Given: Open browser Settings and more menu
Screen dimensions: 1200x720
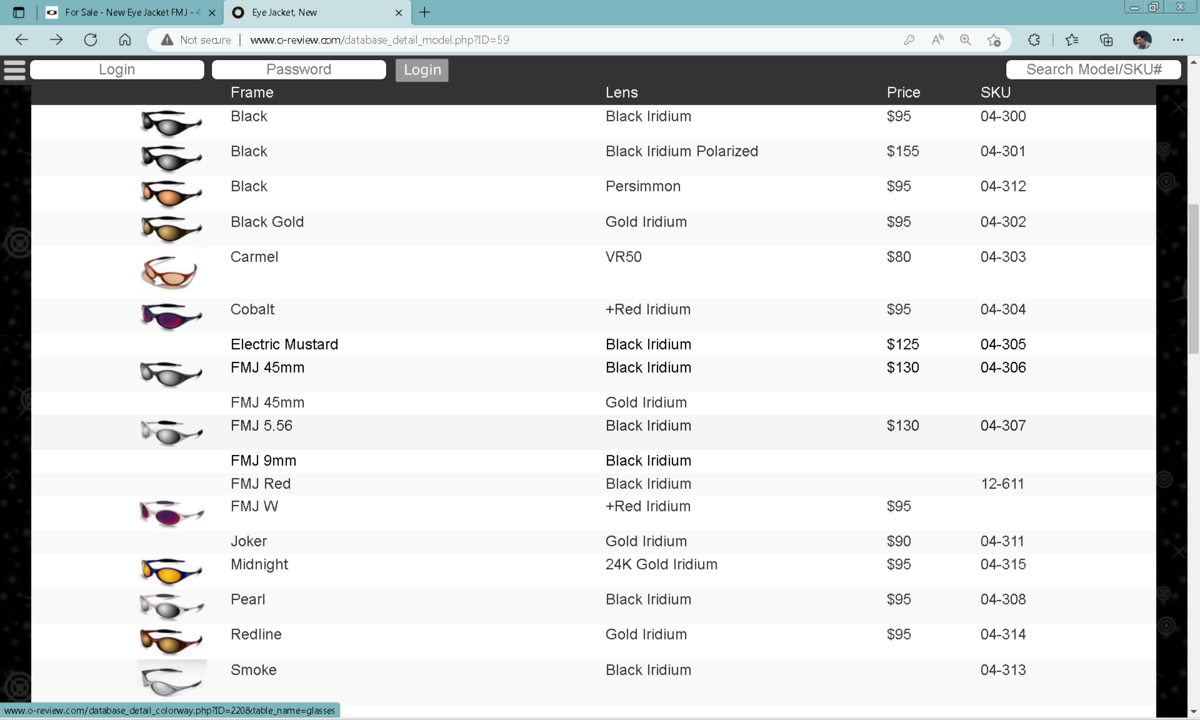Looking at the screenshot, I should coord(1177,40).
